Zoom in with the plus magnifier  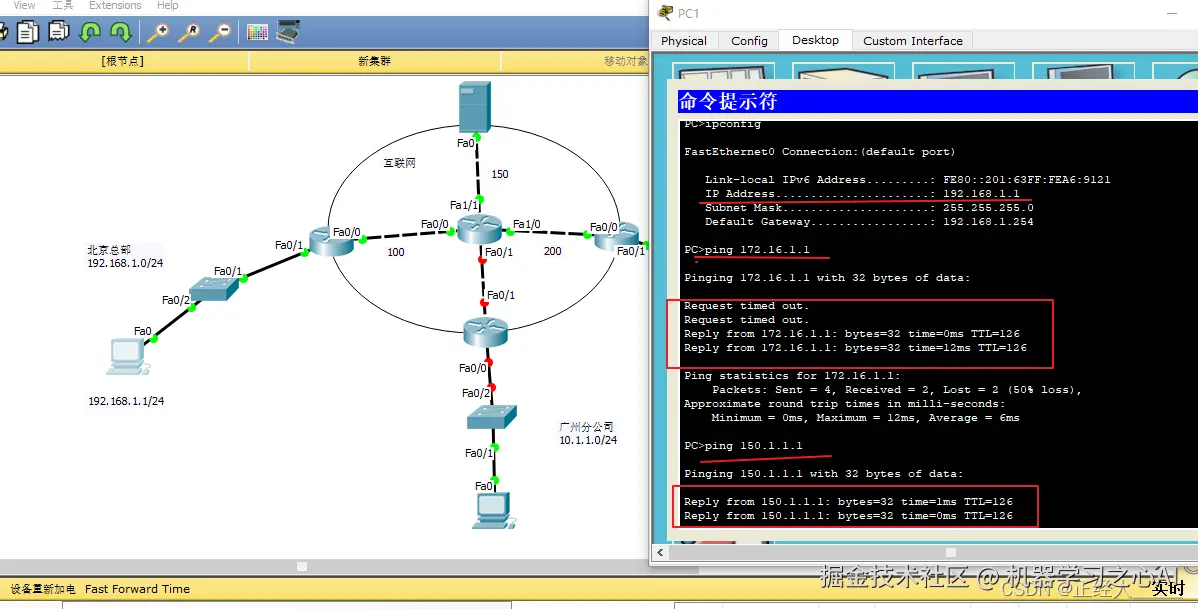pos(157,32)
